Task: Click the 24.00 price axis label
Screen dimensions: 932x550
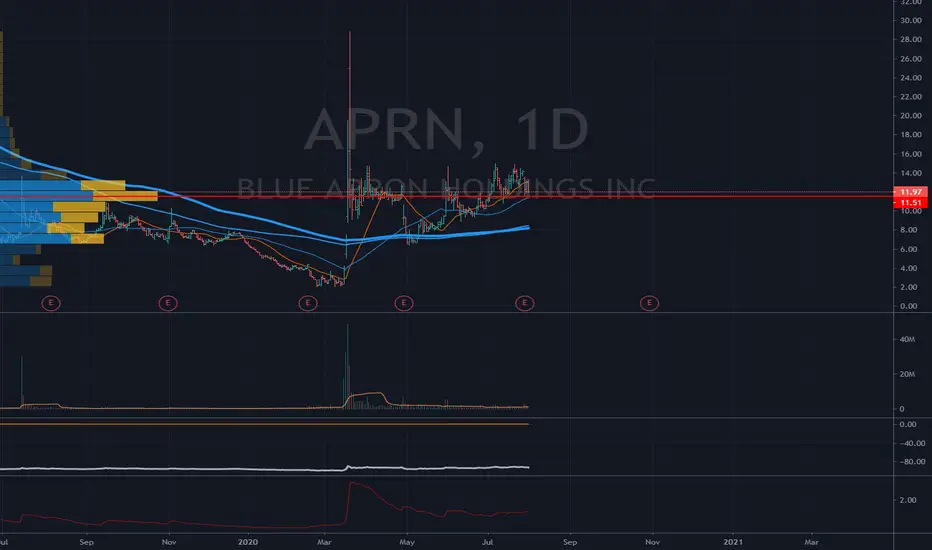Action: pyautogui.click(x=911, y=77)
